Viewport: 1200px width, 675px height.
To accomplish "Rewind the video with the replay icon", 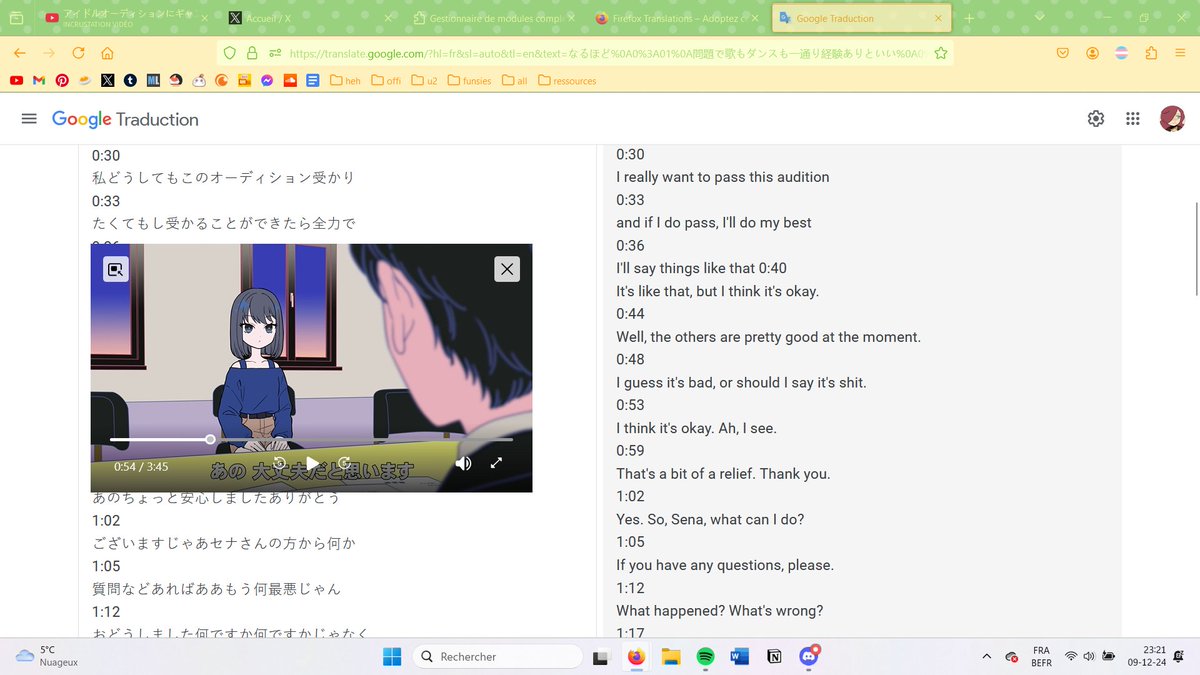I will click(280, 463).
